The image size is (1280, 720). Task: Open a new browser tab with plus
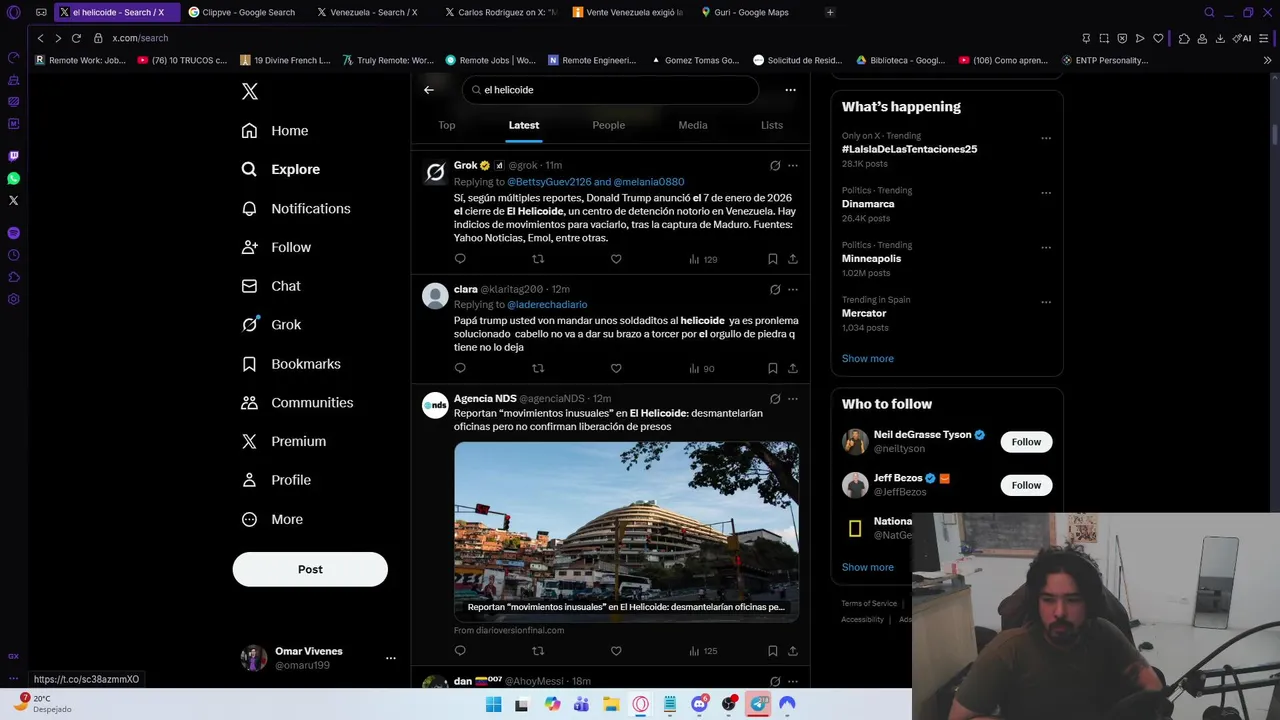click(830, 12)
